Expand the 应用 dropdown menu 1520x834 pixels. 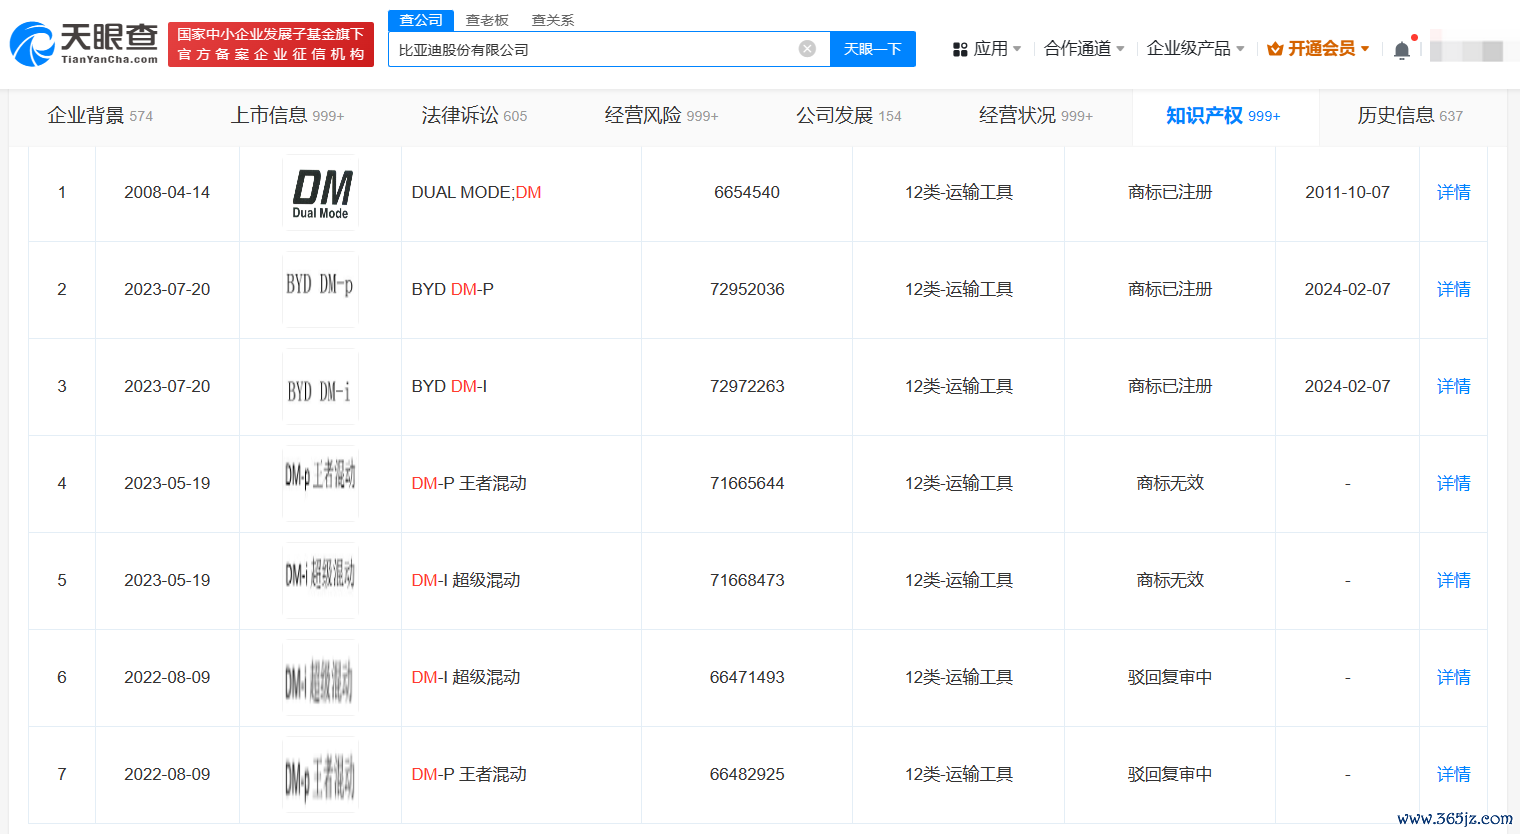click(987, 49)
